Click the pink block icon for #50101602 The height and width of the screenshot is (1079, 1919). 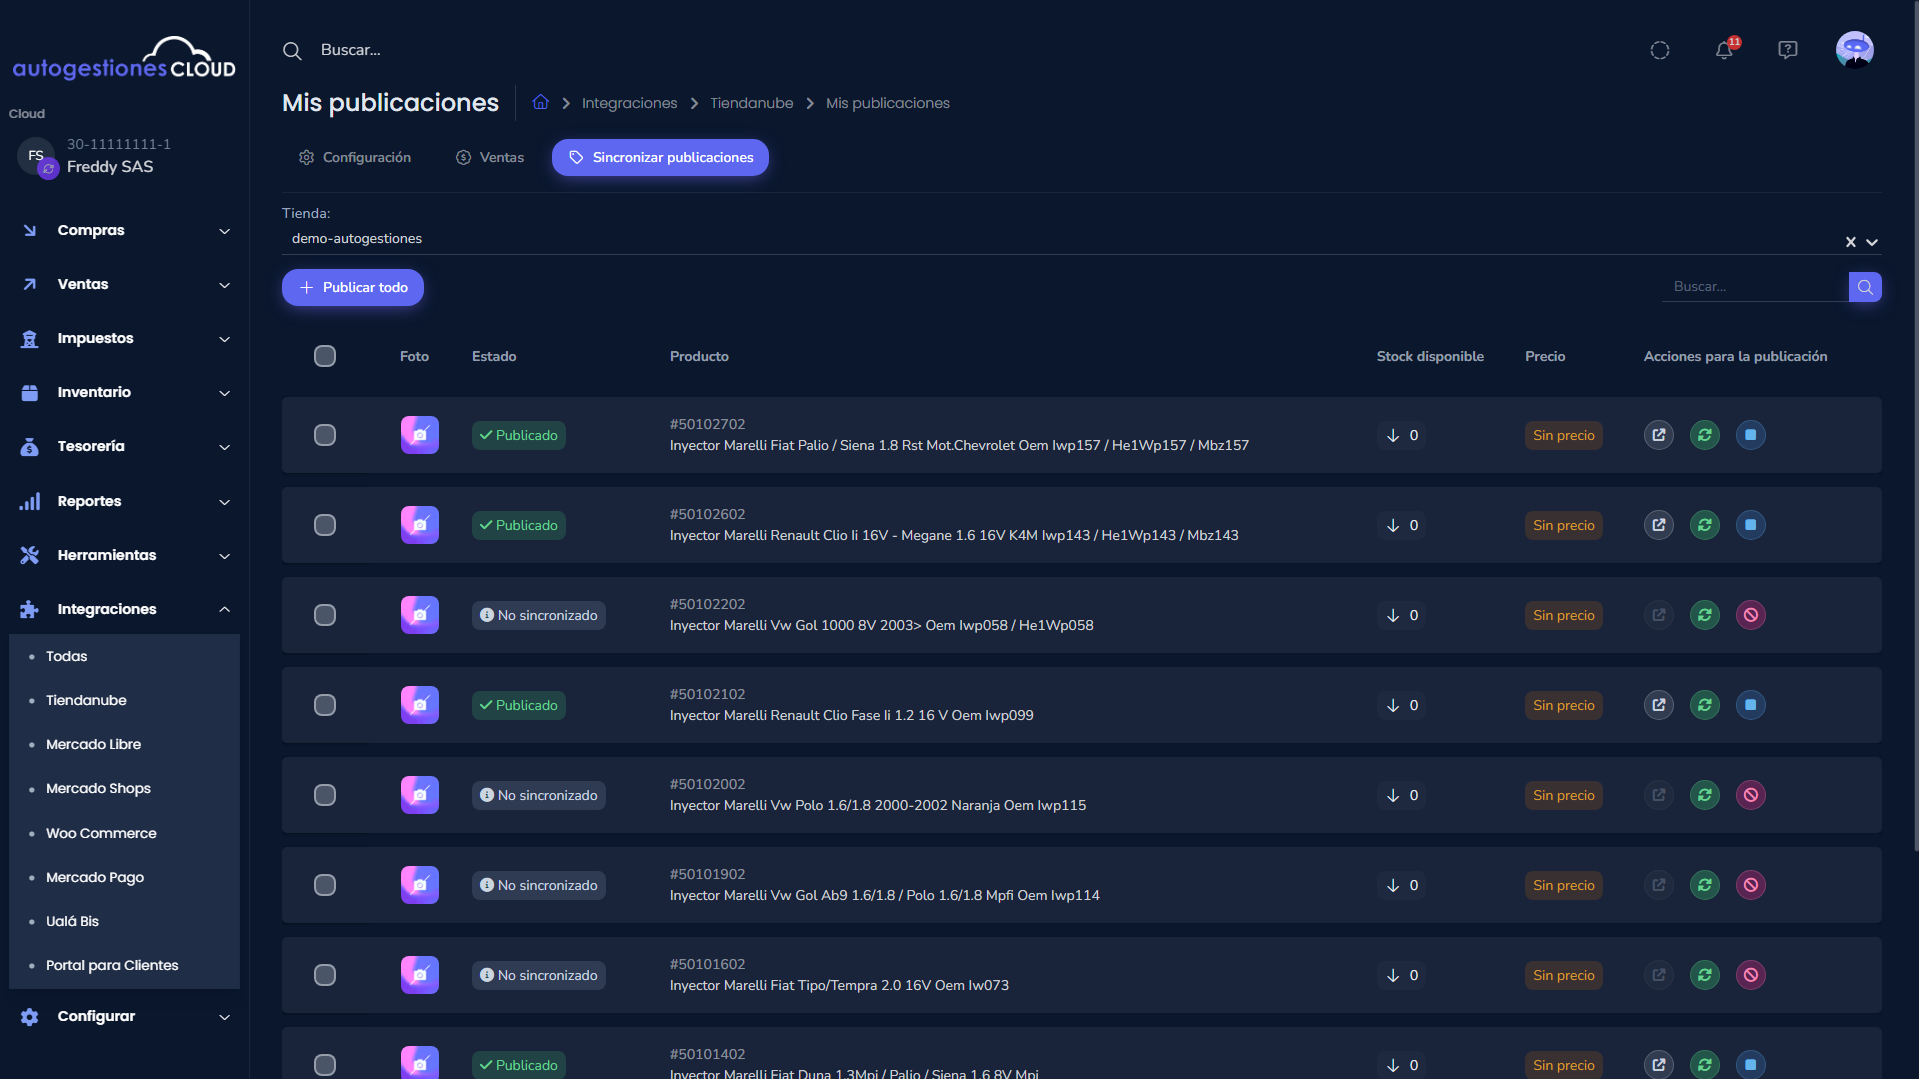[x=1751, y=975]
